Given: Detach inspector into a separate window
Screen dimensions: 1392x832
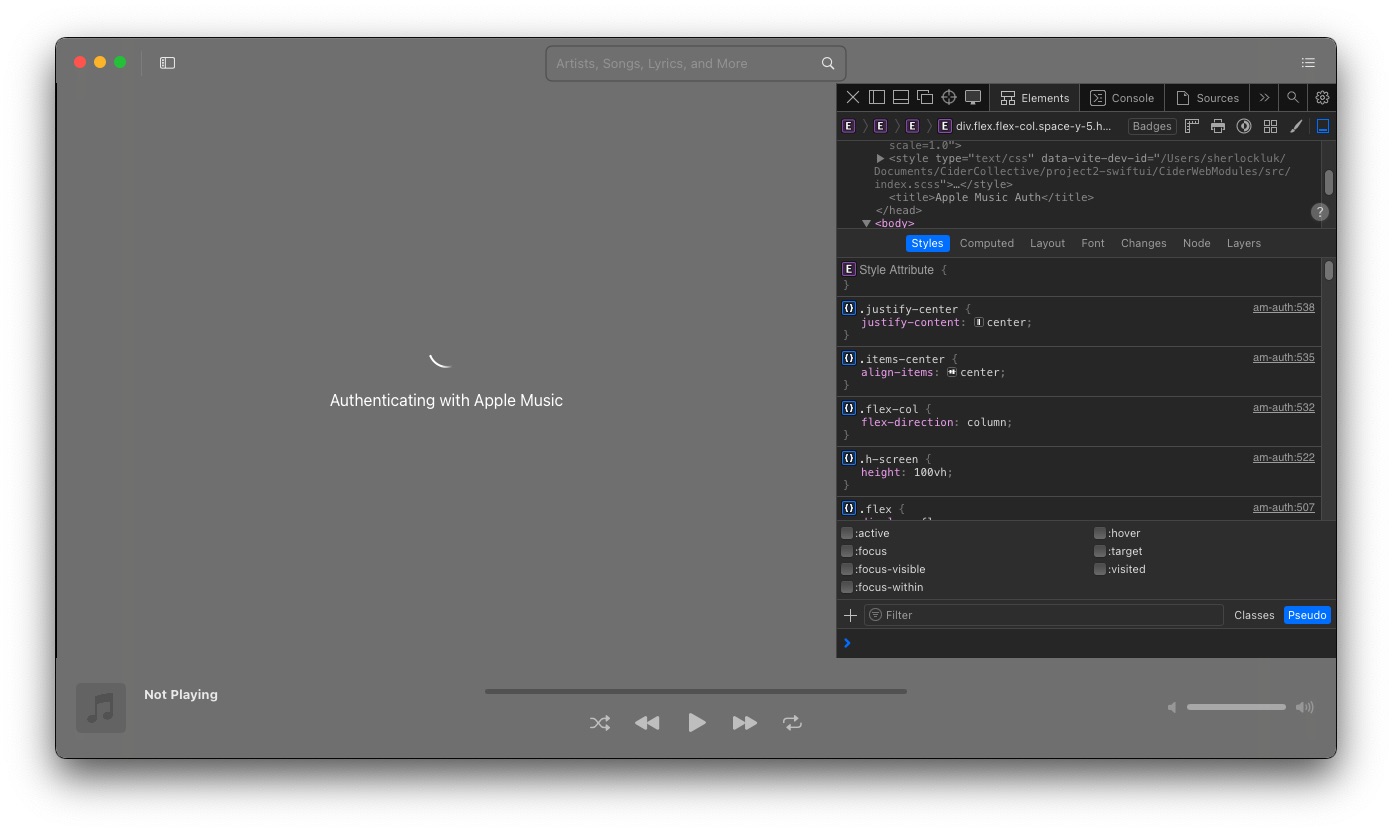Looking at the screenshot, I should 925,97.
